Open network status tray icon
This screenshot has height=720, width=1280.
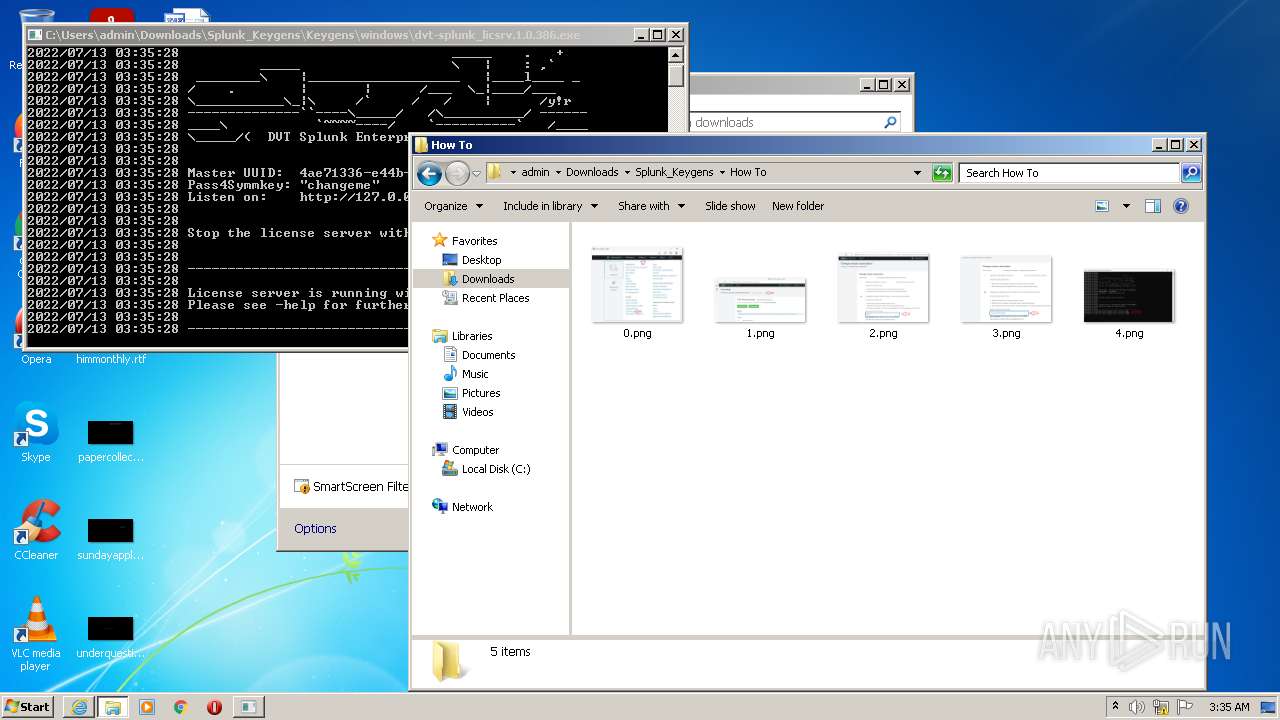click(x=1161, y=707)
